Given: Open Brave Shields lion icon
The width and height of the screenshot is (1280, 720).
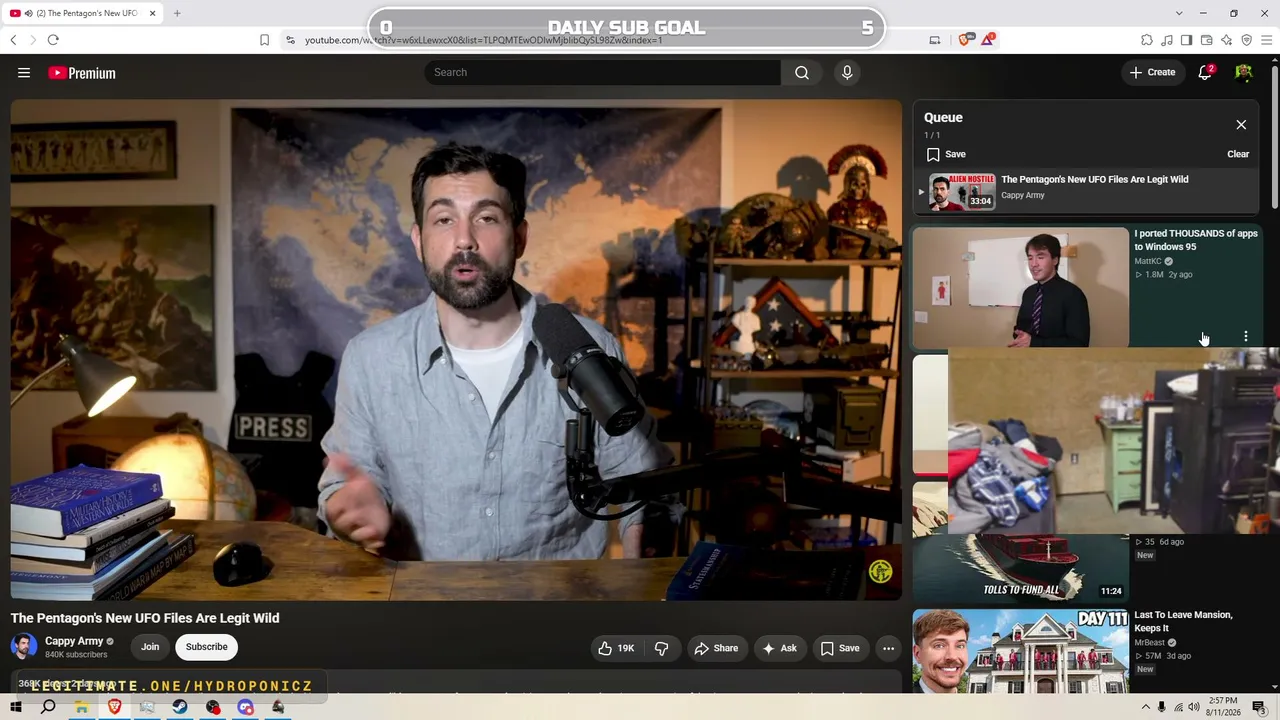Looking at the screenshot, I should pyautogui.click(x=965, y=40).
